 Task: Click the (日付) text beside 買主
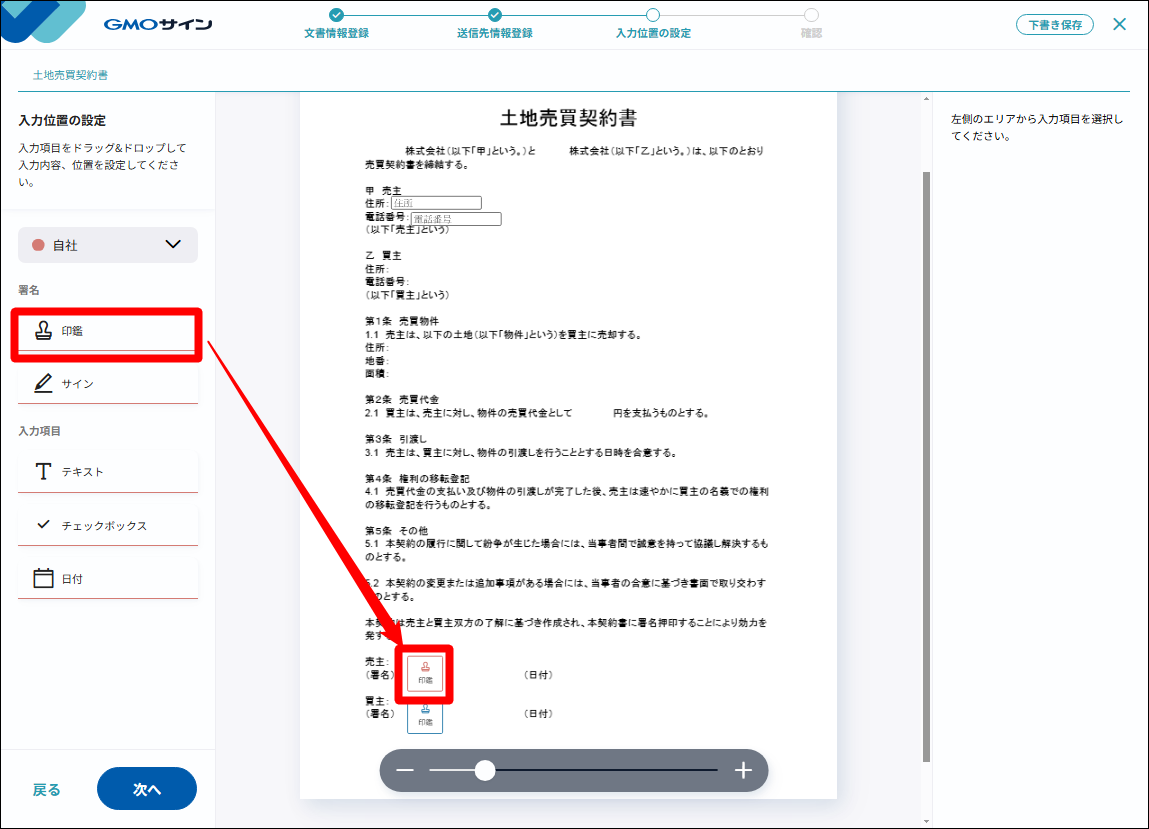[x=538, y=713]
